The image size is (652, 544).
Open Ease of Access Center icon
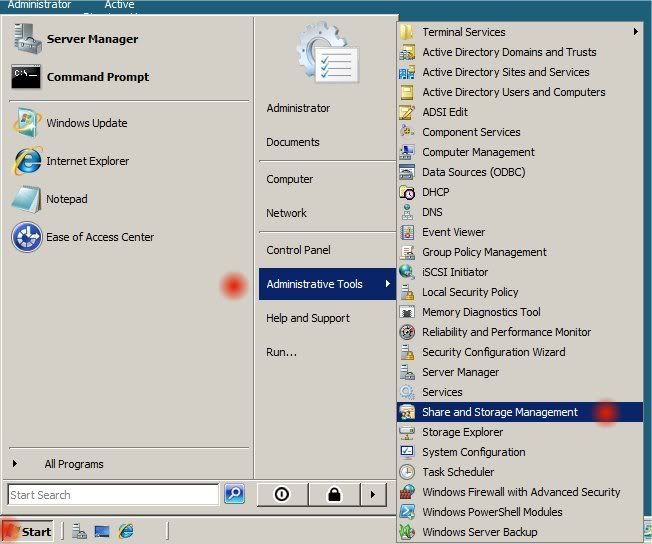click(27, 237)
